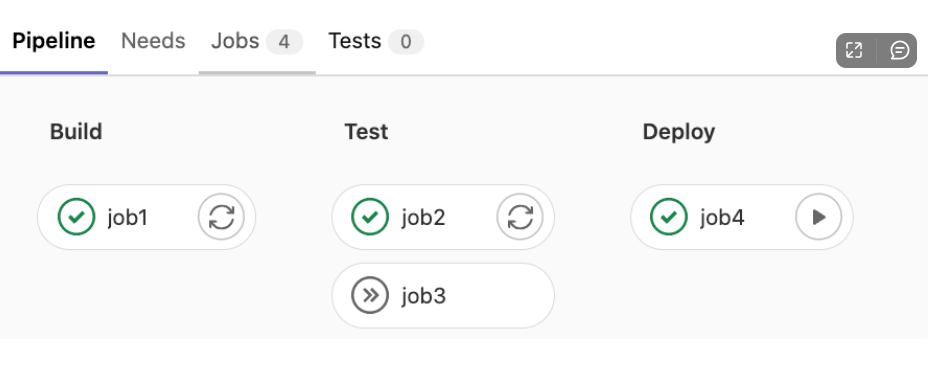Open the job4 name in Deploy stage
Image resolution: width=928 pixels, height=366 pixels.
(x=722, y=218)
